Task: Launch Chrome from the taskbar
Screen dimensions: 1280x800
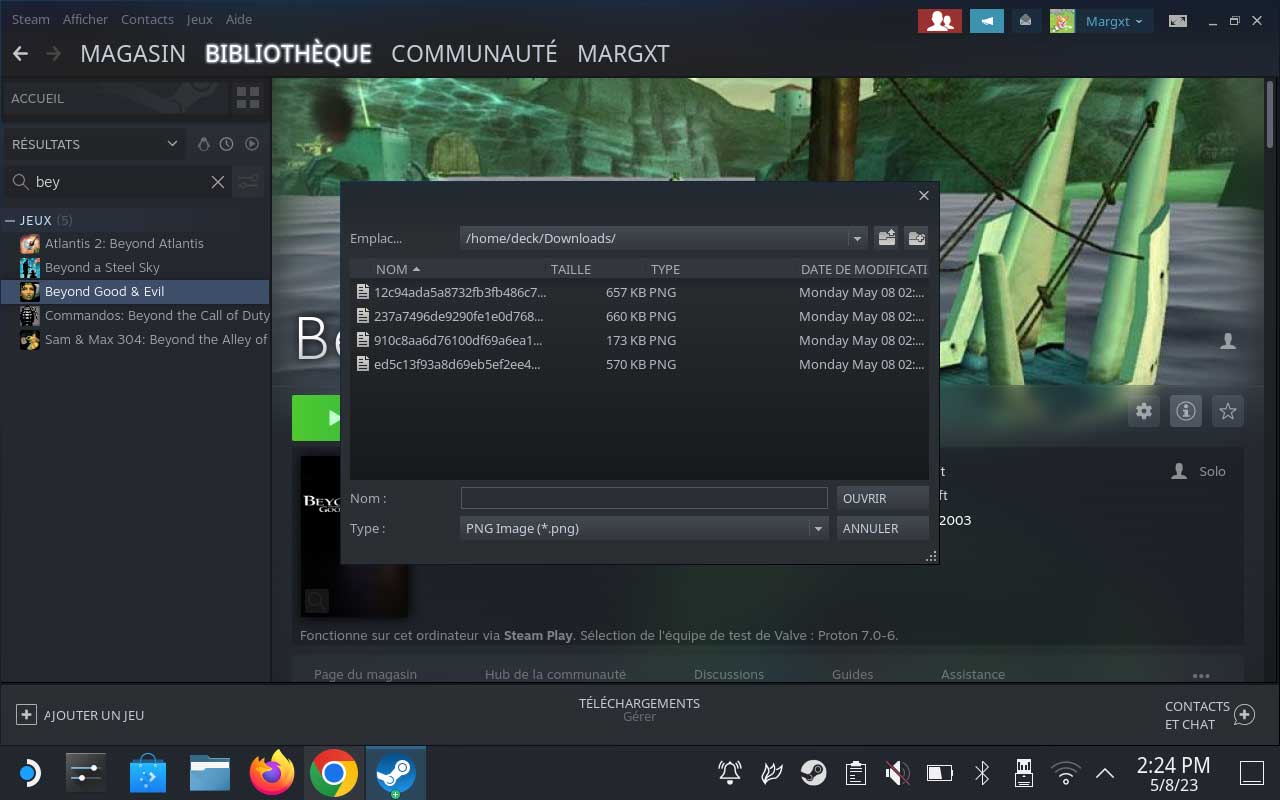Action: (x=334, y=773)
